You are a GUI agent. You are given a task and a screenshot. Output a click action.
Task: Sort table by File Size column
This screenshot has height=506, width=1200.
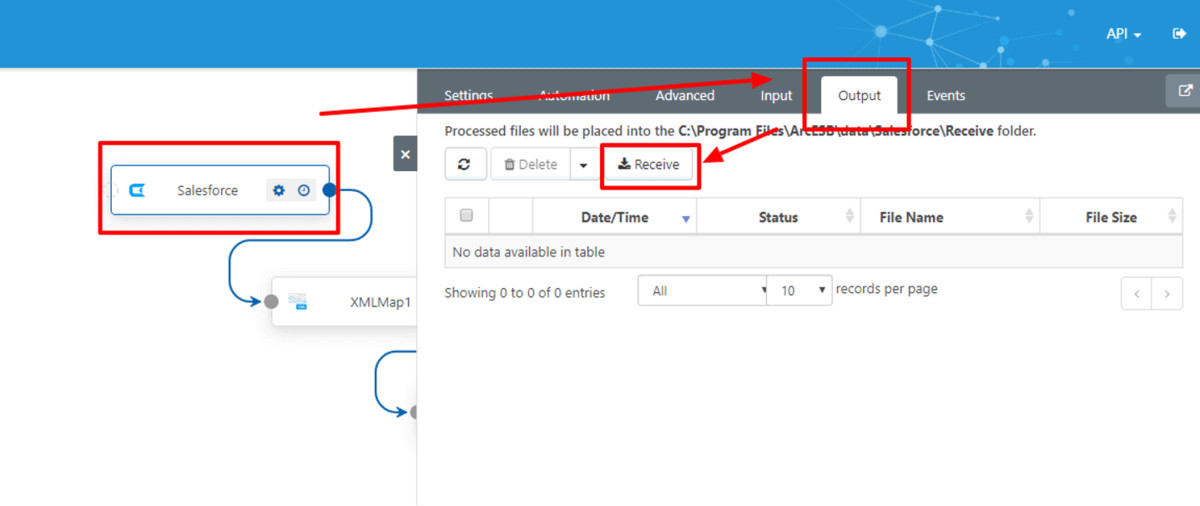(x=1111, y=217)
